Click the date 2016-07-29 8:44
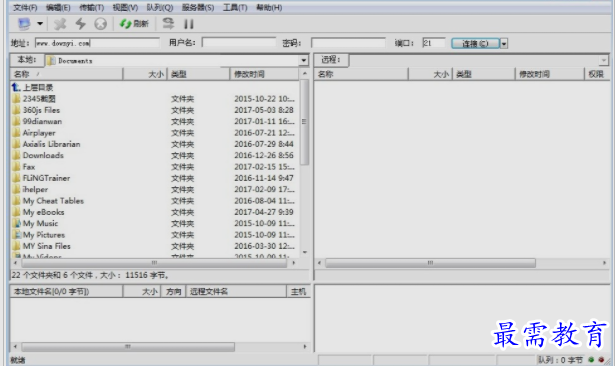Viewport: 615px width, 366px height. (x=264, y=144)
